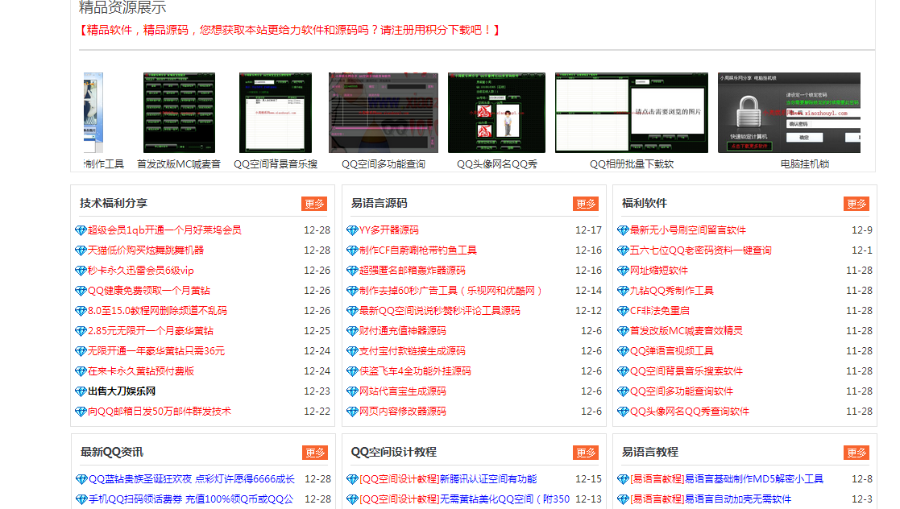Click the 福利软件 section heading

click(x=644, y=203)
